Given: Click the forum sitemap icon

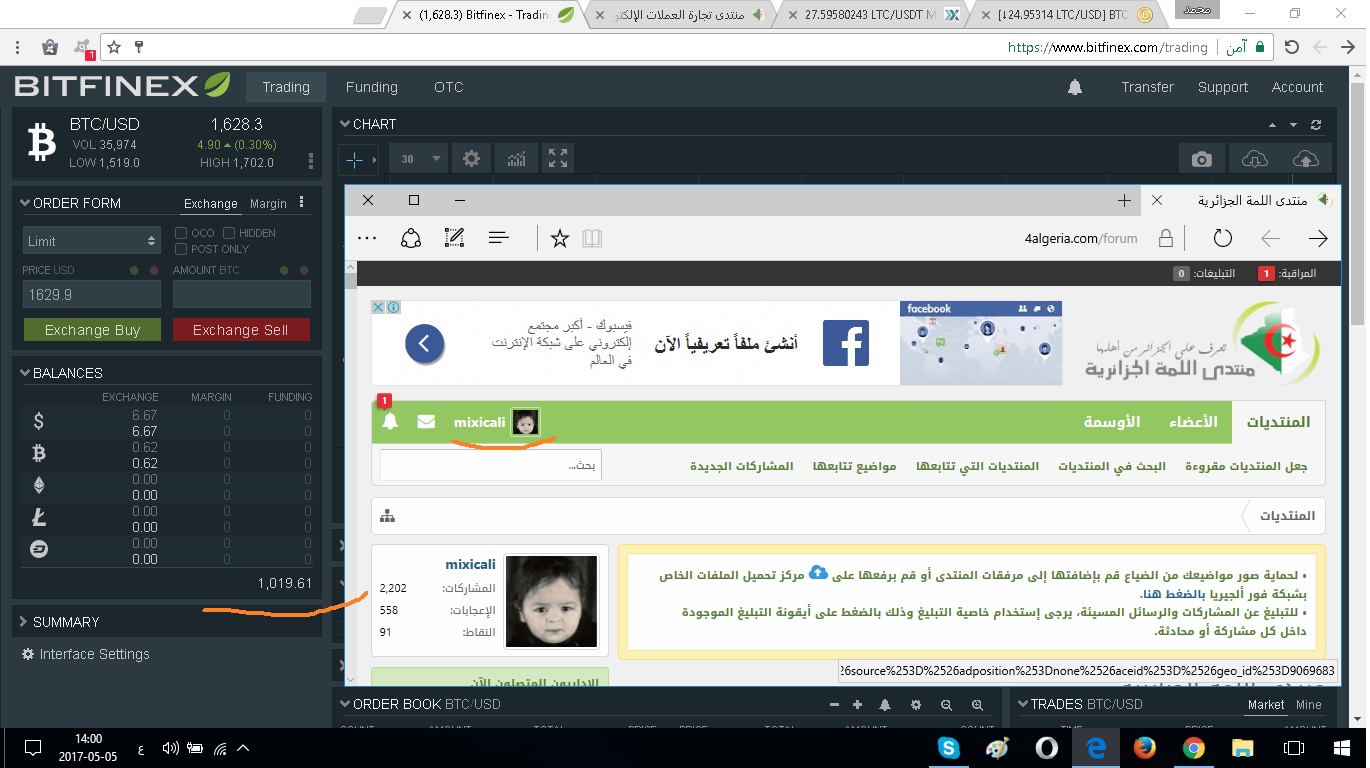Looking at the screenshot, I should coord(388,516).
